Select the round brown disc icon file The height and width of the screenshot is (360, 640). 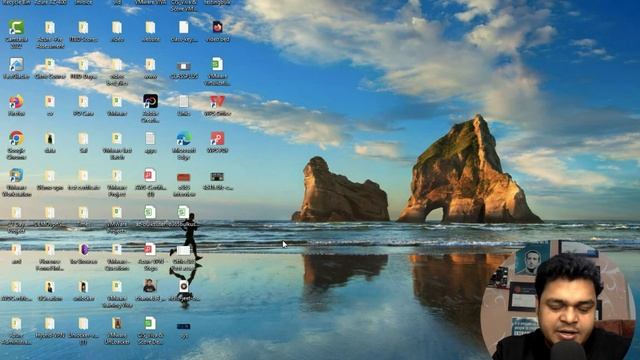(x=184, y=286)
